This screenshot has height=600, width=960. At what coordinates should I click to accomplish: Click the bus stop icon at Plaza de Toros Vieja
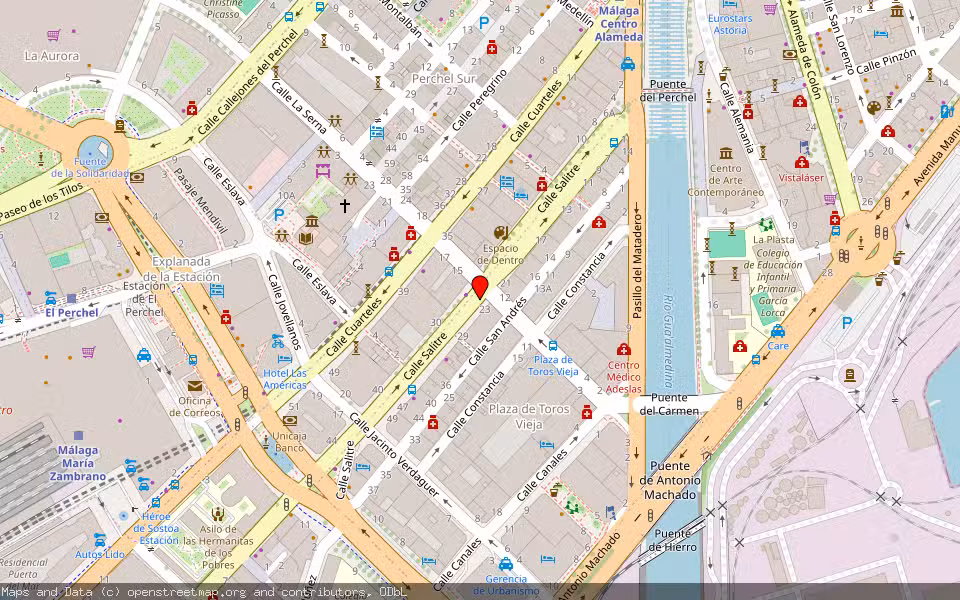point(552,345)
